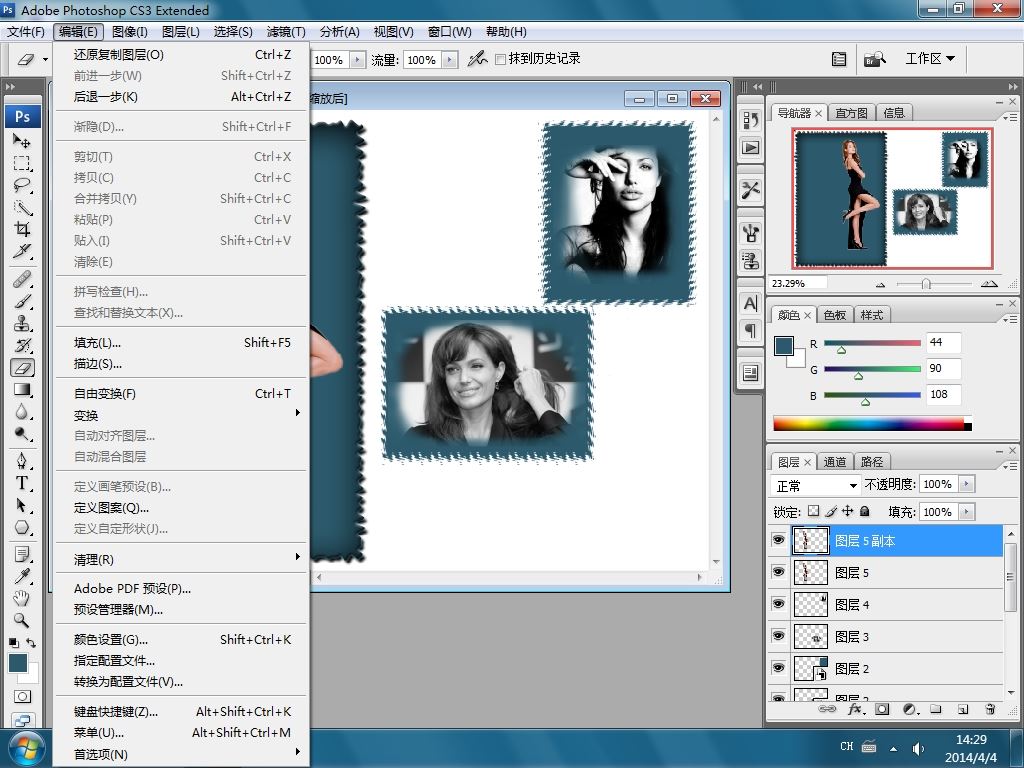Switch to the 直方图 histogram tab
Screen dimensions: 1024x768
[x=851, y=113]
